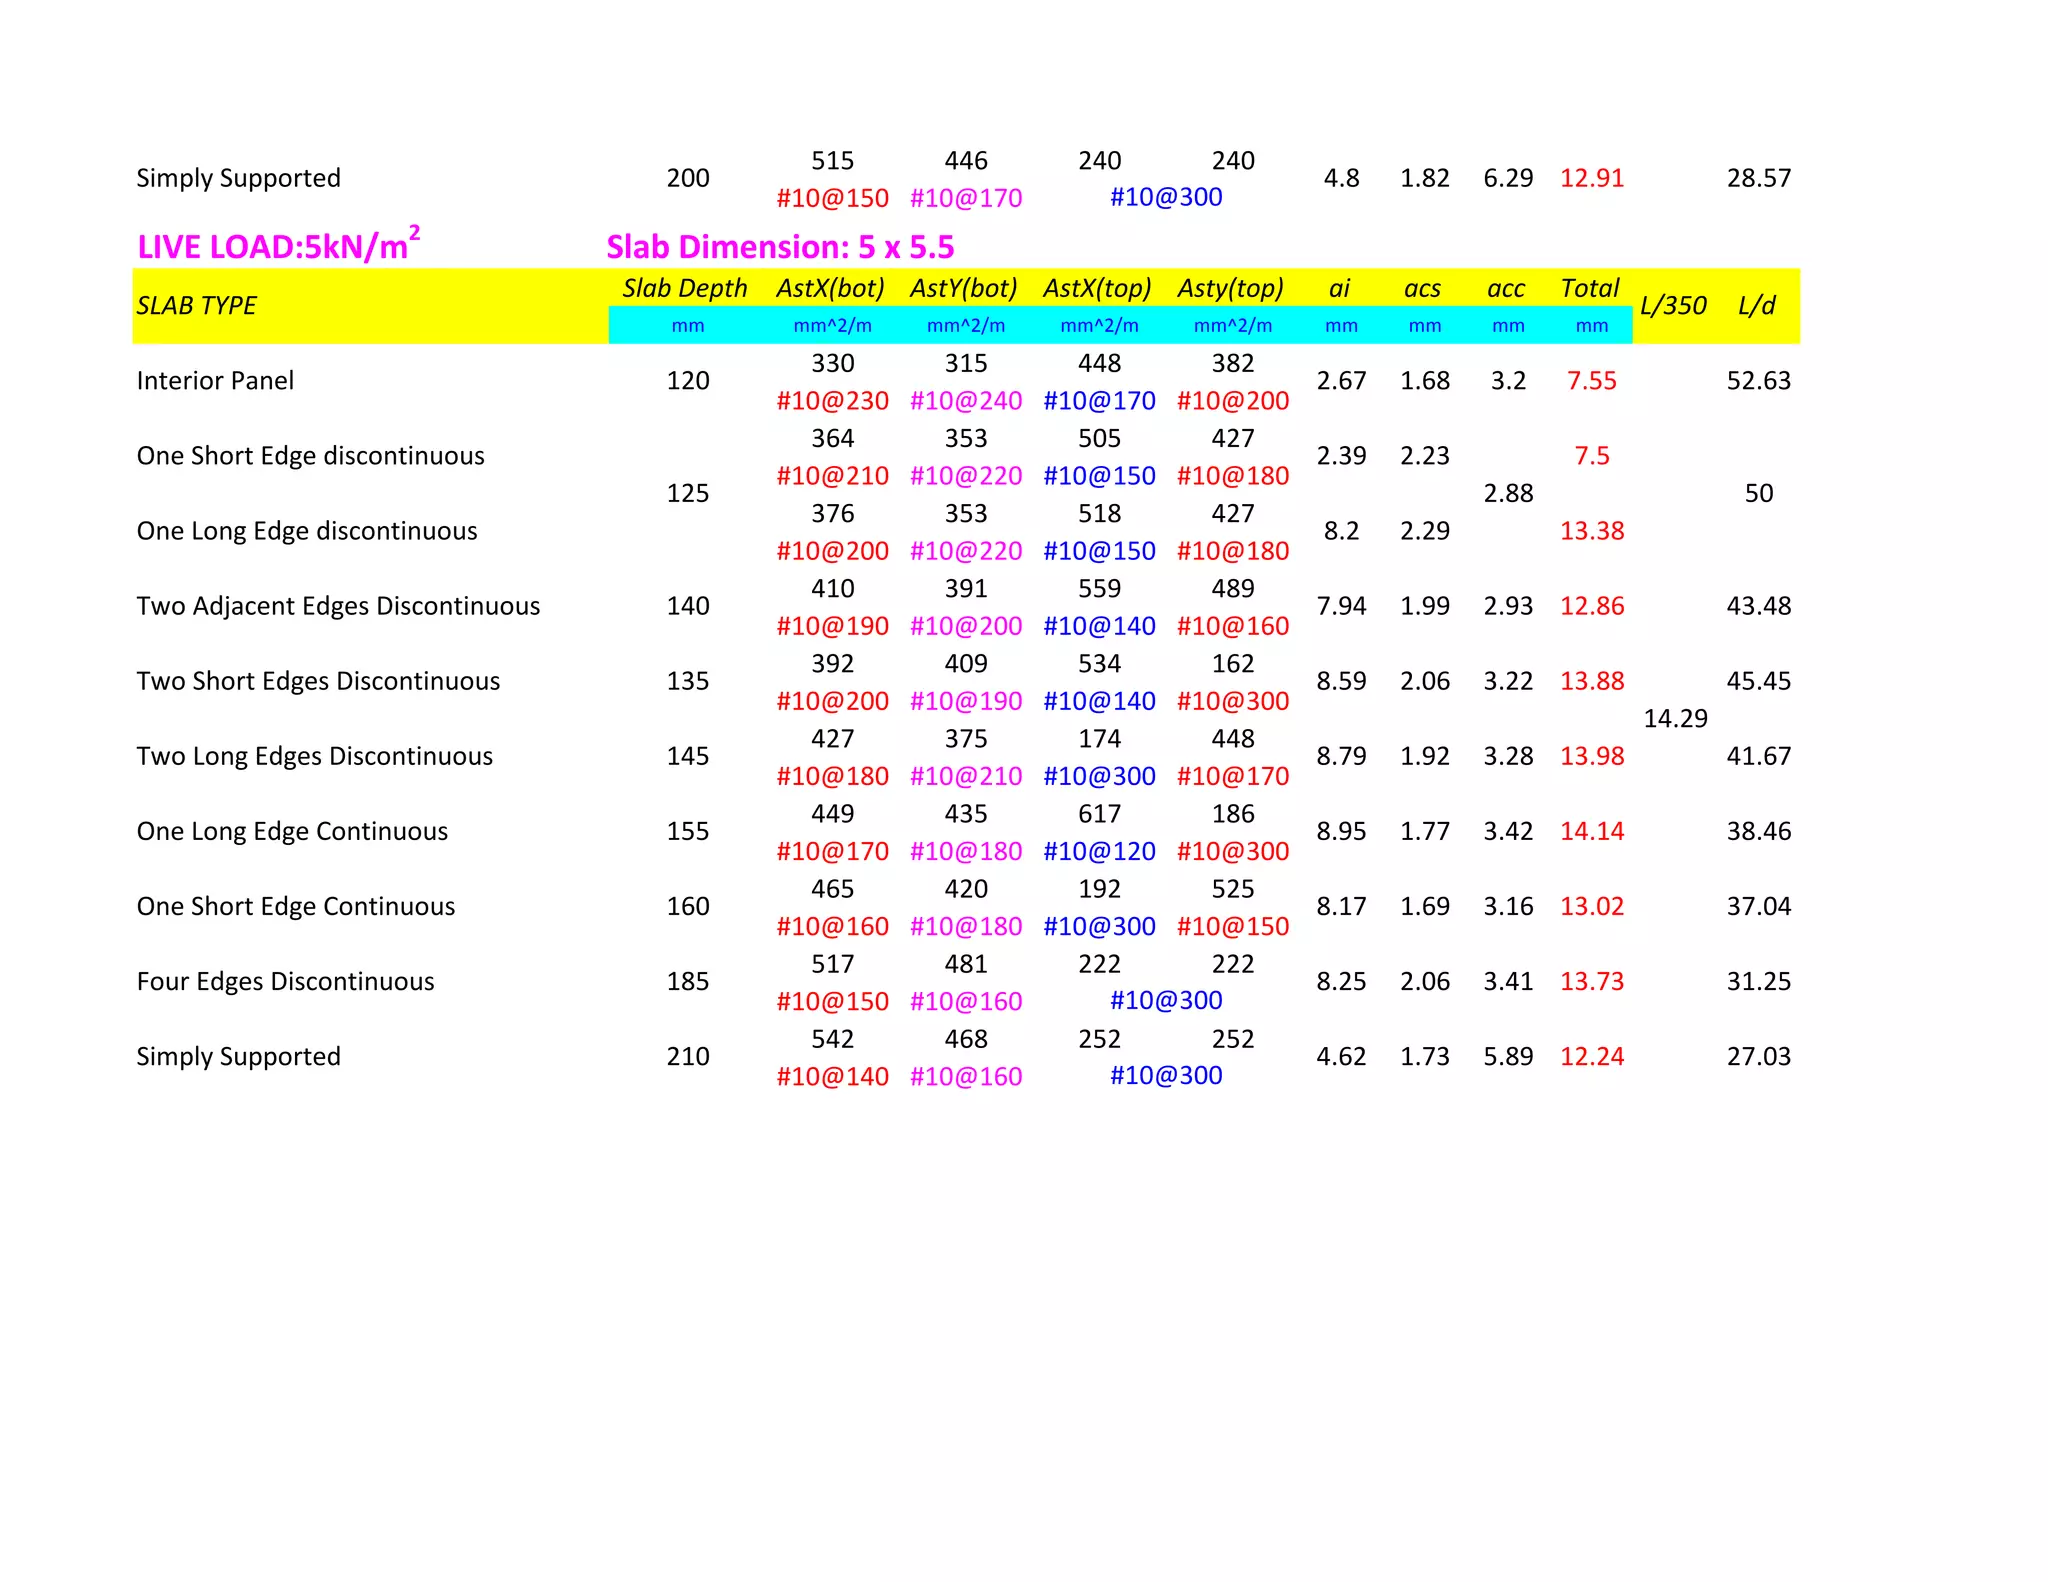
Task: Select the Interior Panel row label
Action: pyautogui.click(x=215, y=381)
